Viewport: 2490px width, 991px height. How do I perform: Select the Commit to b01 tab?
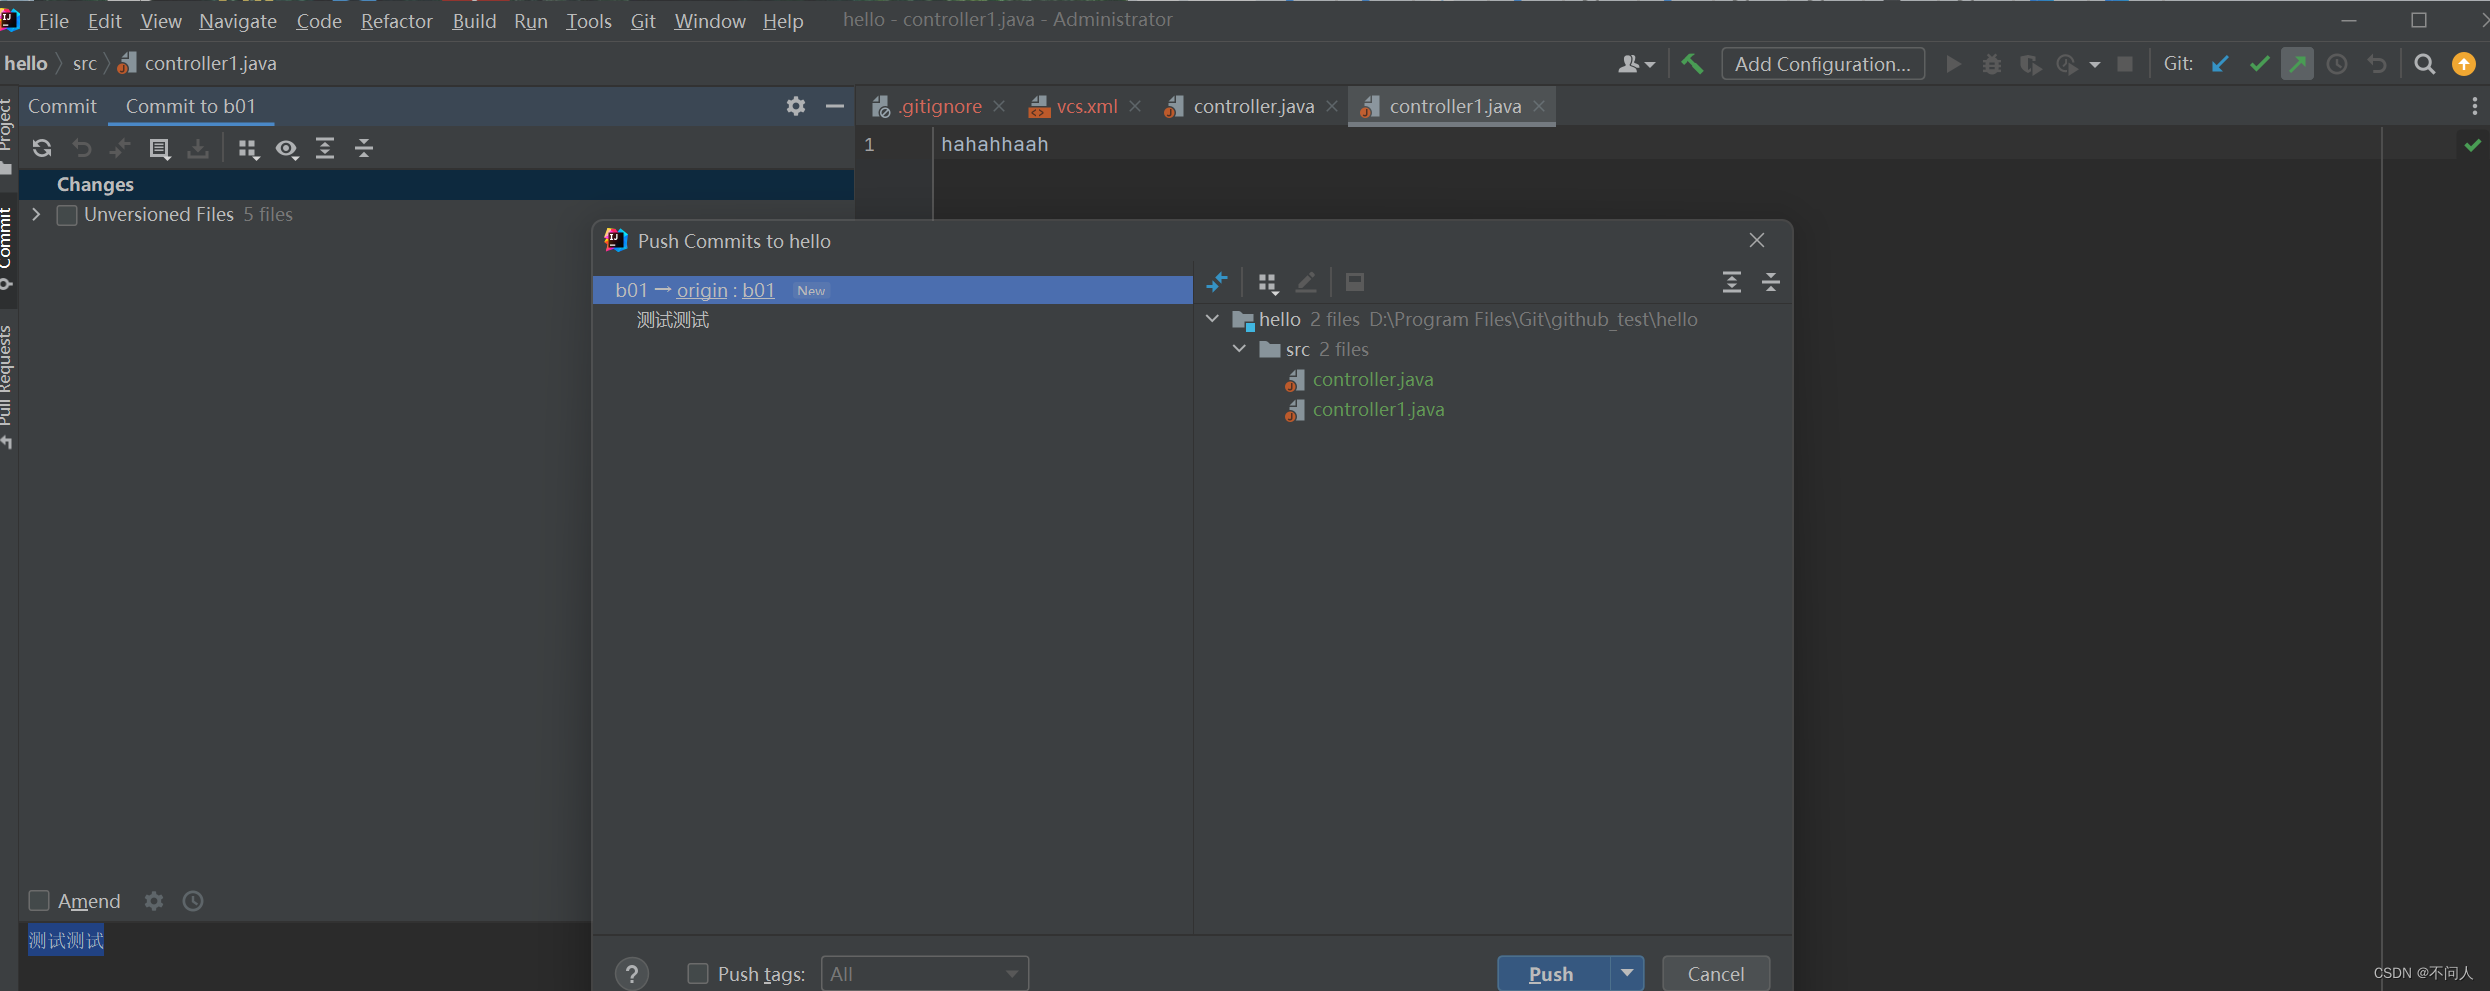click(x=191, y=106)
